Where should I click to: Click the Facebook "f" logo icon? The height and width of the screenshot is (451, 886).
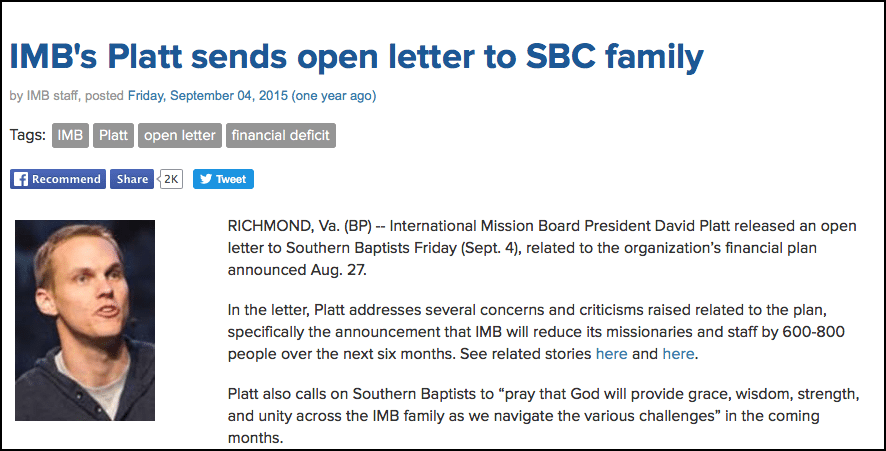21,180
